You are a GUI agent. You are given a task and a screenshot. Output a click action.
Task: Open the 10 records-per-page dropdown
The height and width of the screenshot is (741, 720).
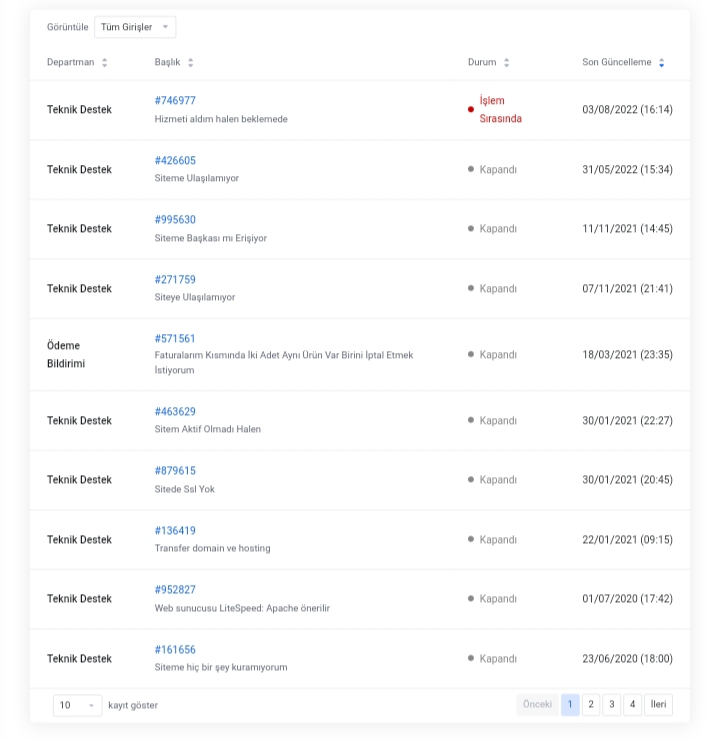click(x=77, y=705)
